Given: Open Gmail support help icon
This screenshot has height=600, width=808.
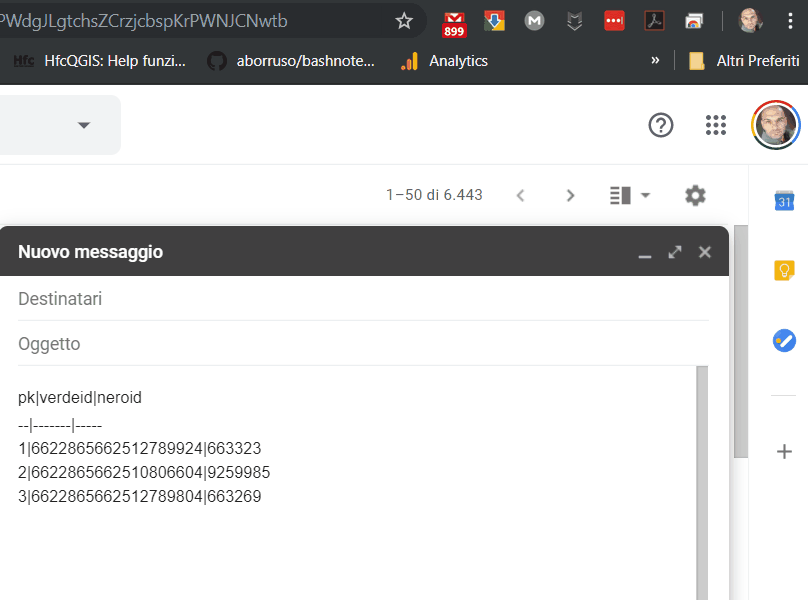Looking at the screenshot, I should coord(661,125).
